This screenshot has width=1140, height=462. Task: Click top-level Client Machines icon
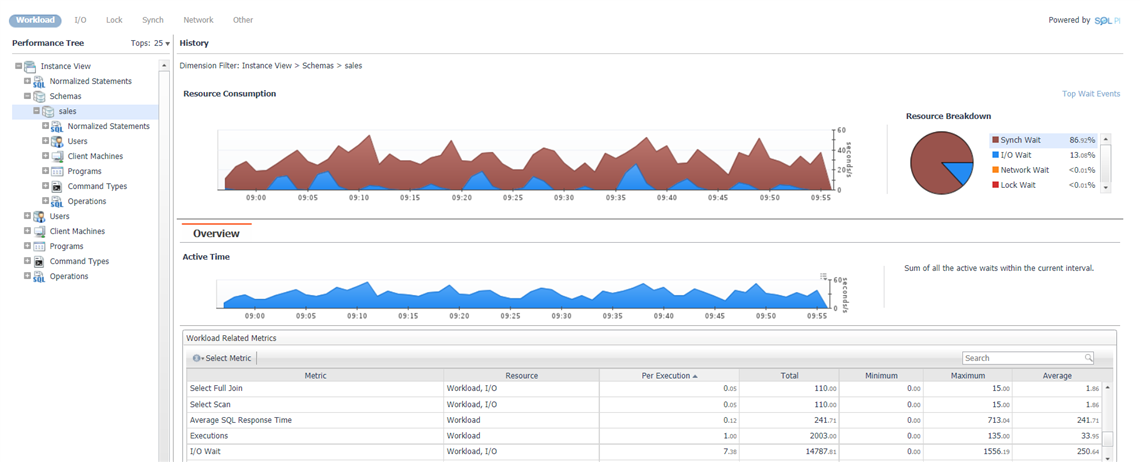tap(39, 231)
